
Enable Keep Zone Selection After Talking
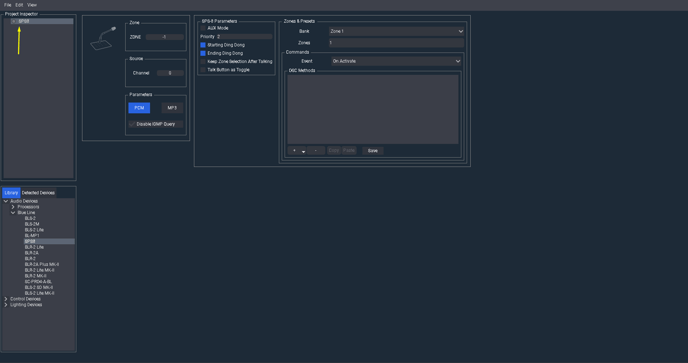[203, 61]
